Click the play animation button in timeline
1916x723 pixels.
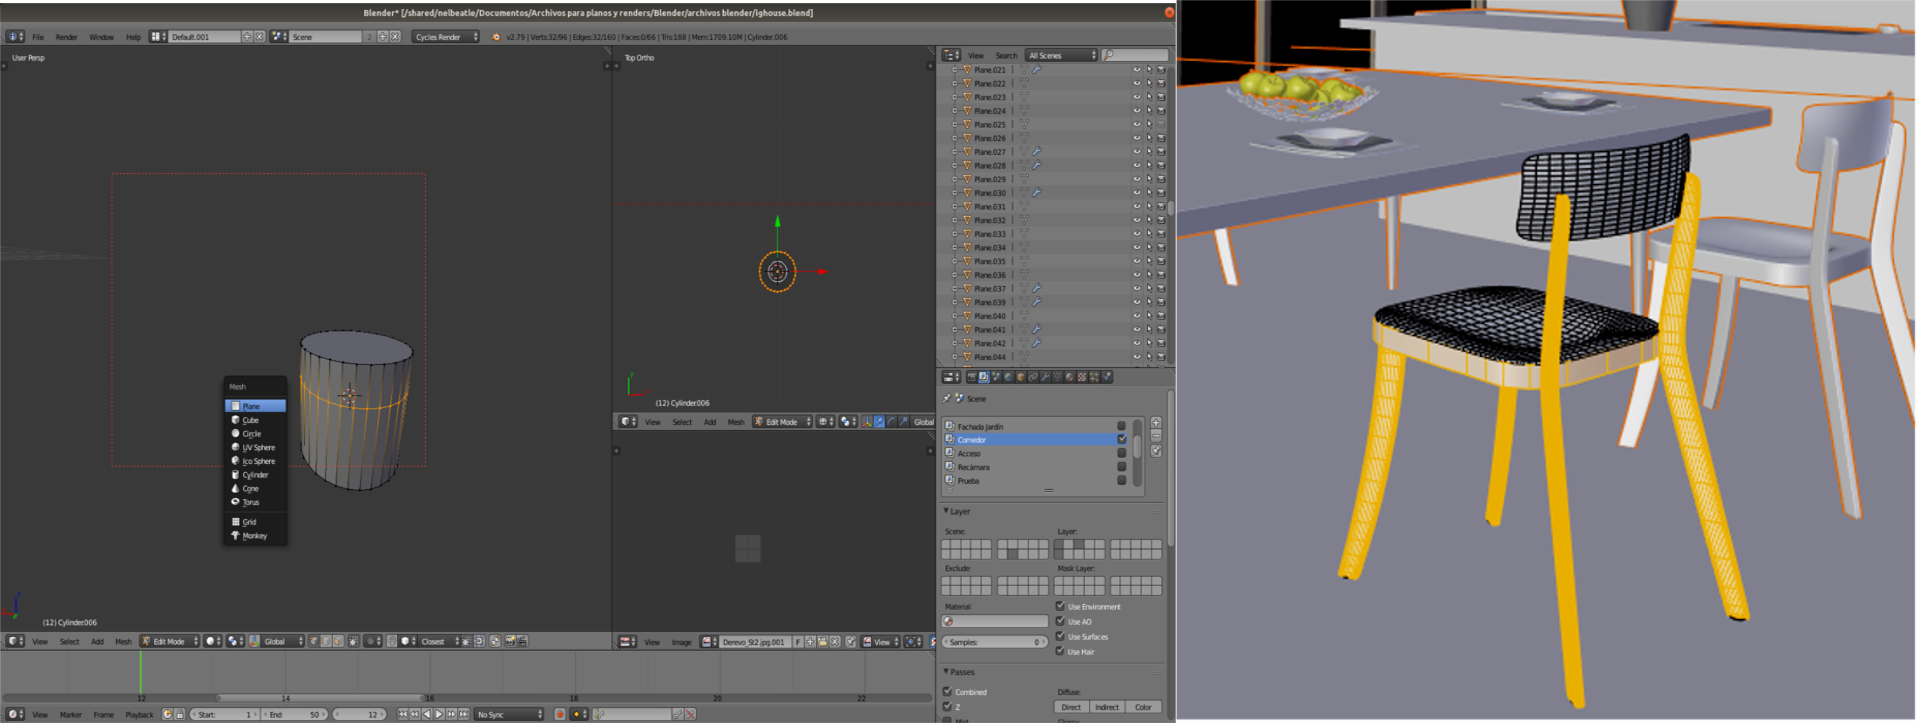439,714
